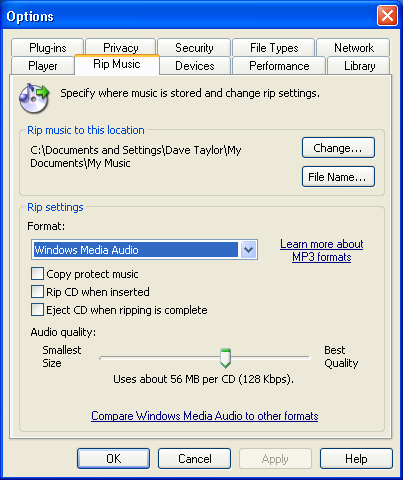Open Learn more about MP3 formats link
This screenshot has height=480, width=403.
(321, 250)
